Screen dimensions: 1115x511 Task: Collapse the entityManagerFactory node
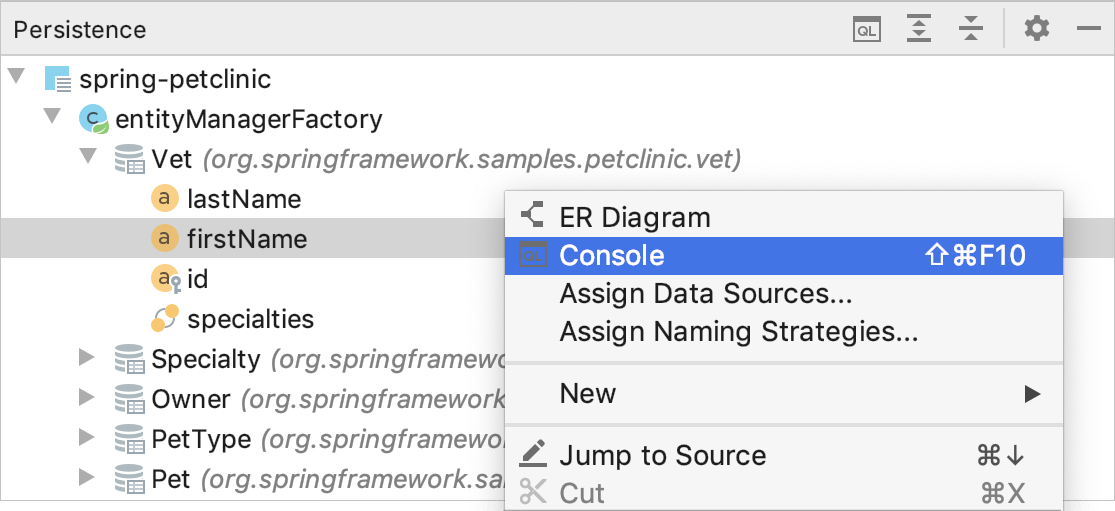coord(52,114)
